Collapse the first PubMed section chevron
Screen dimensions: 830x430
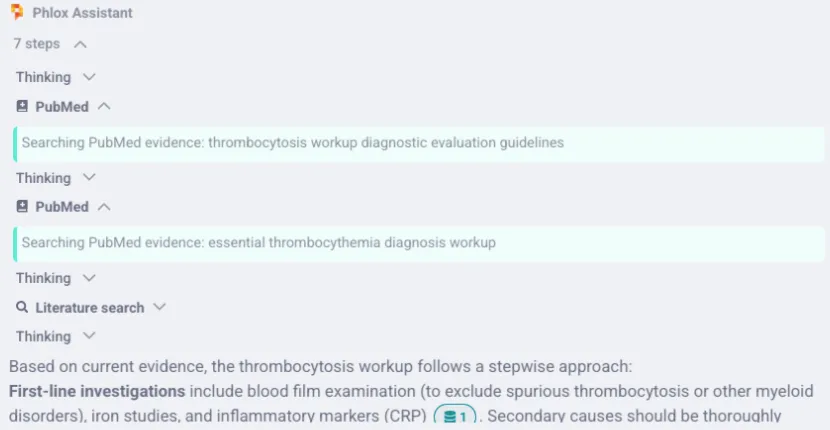[x=104, y=106]
